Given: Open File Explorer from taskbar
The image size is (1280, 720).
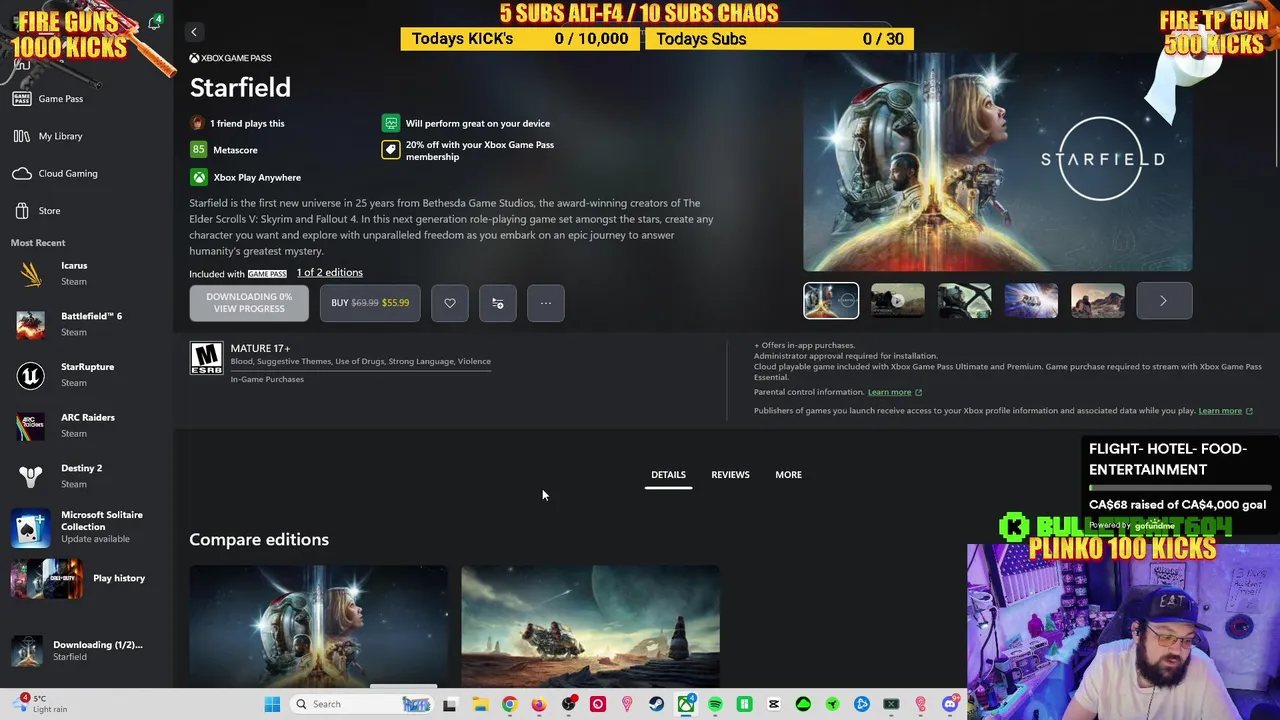Looking at the screenshot, I should (480, 704).
